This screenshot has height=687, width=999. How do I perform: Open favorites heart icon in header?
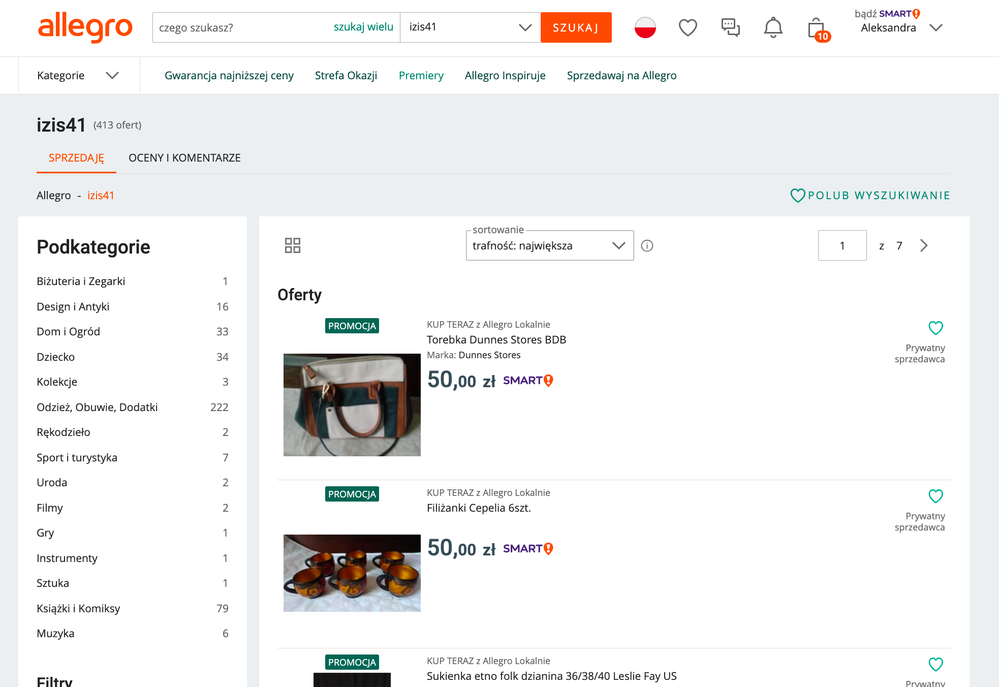[x=687, y=27]
